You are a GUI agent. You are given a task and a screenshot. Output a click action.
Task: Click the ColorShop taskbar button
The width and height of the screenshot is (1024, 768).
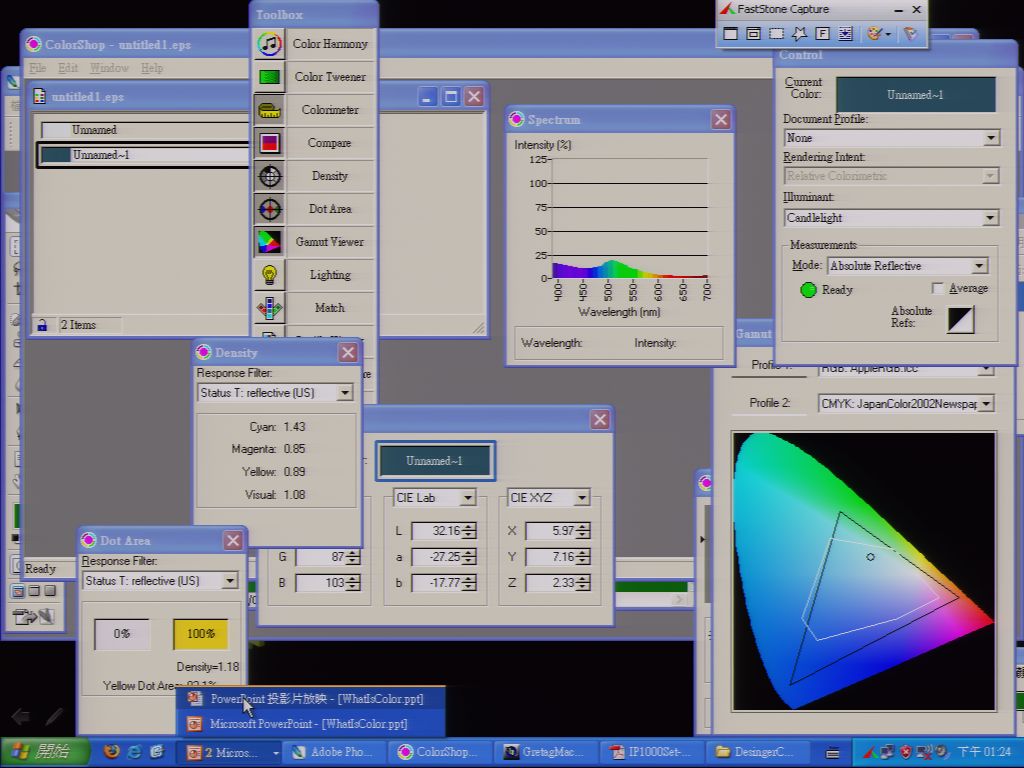point(438,752)
